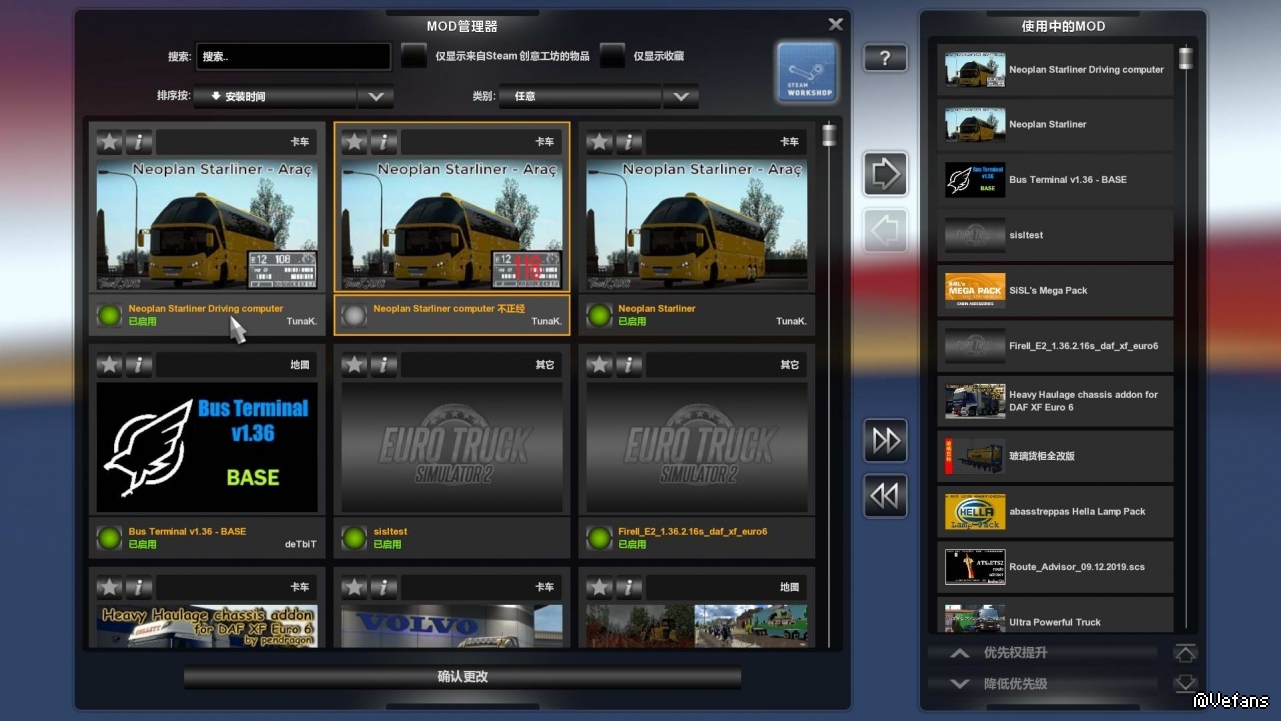Screen dimensions: 1281x721
Task: Click the move-to-bottom icon beside 降低优先级
Action: point(1185,684)
